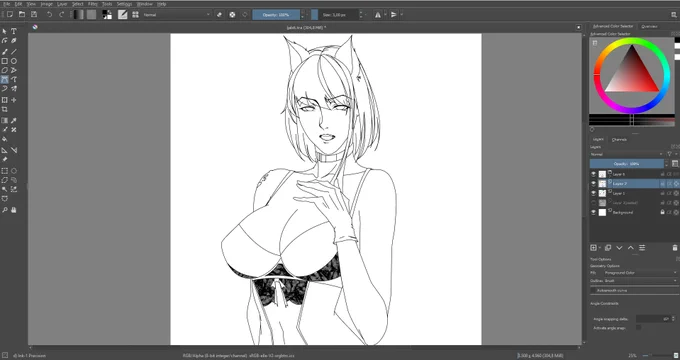Open the brush blending mode dropdown
The height and width of the screenshot is (360, 680).
tap(177, 15)
